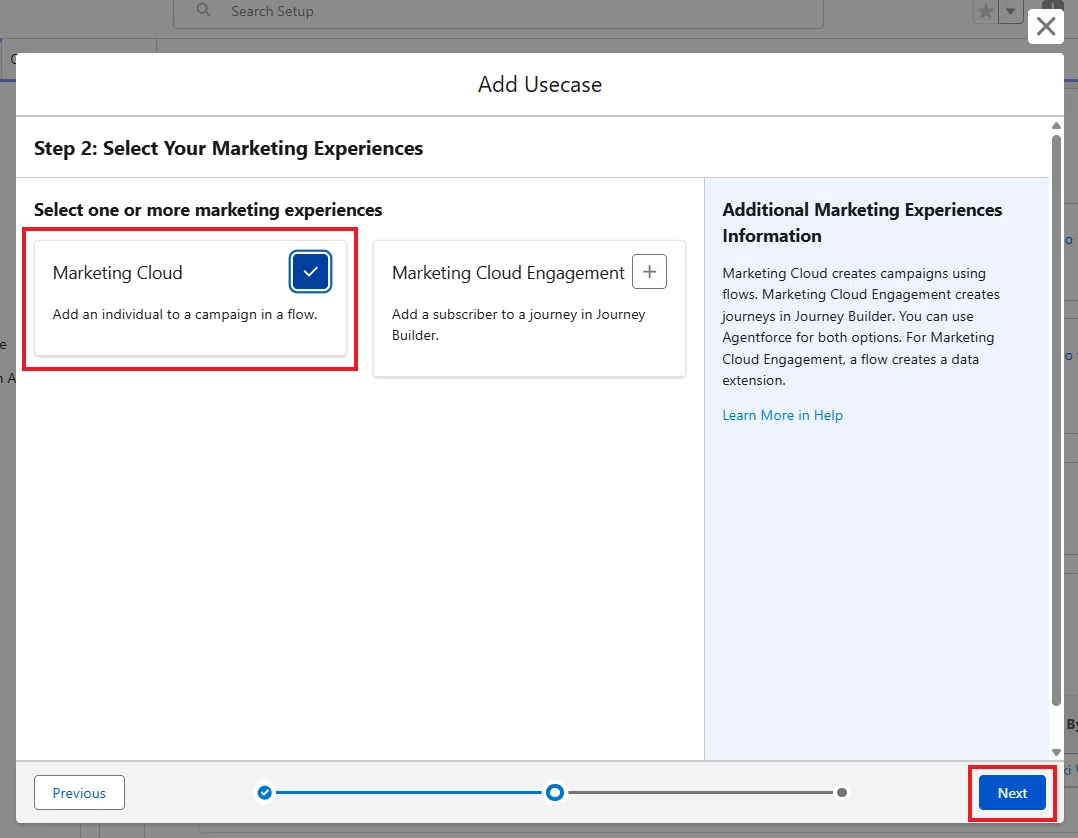Click Additional Marketing Experiences Information heading
1078x838 pixels.
click(x=862, y=223)
